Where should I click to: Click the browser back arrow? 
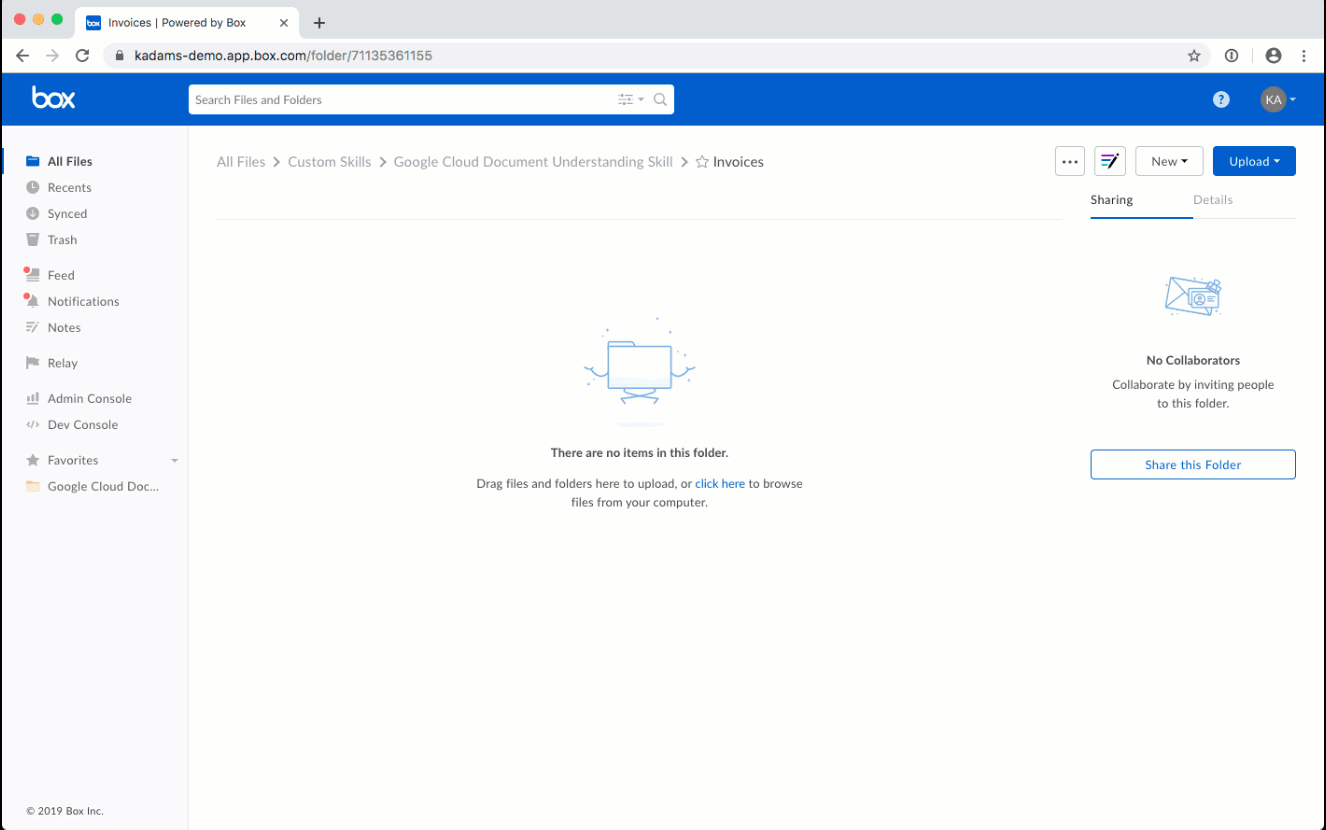[x=23, y=56]
